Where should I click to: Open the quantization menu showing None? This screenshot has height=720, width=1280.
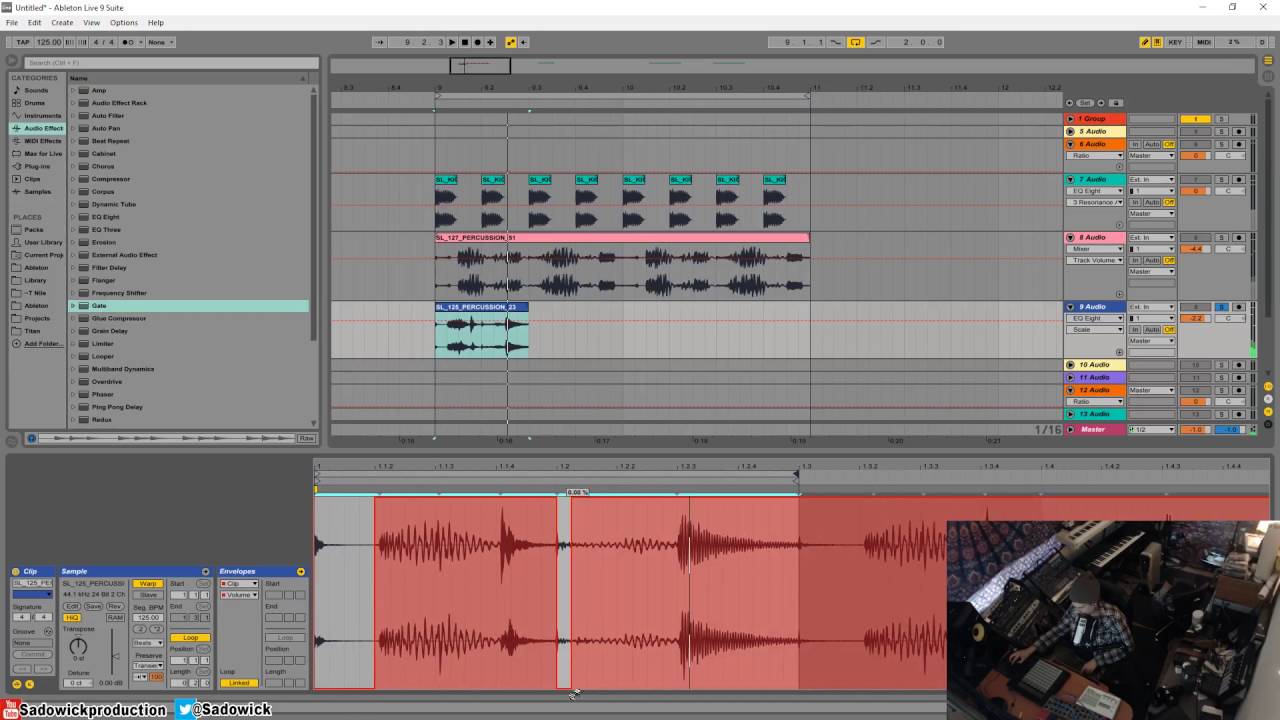pos(160,42)
